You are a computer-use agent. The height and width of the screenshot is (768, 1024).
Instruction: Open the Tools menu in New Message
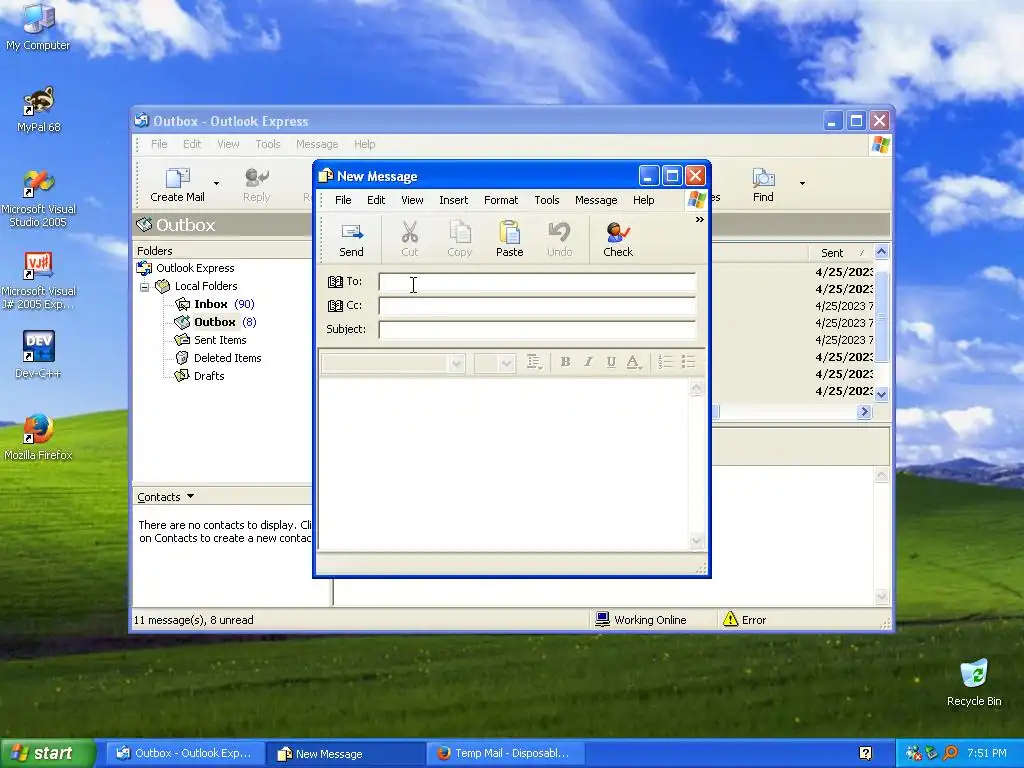coord(547,200)
